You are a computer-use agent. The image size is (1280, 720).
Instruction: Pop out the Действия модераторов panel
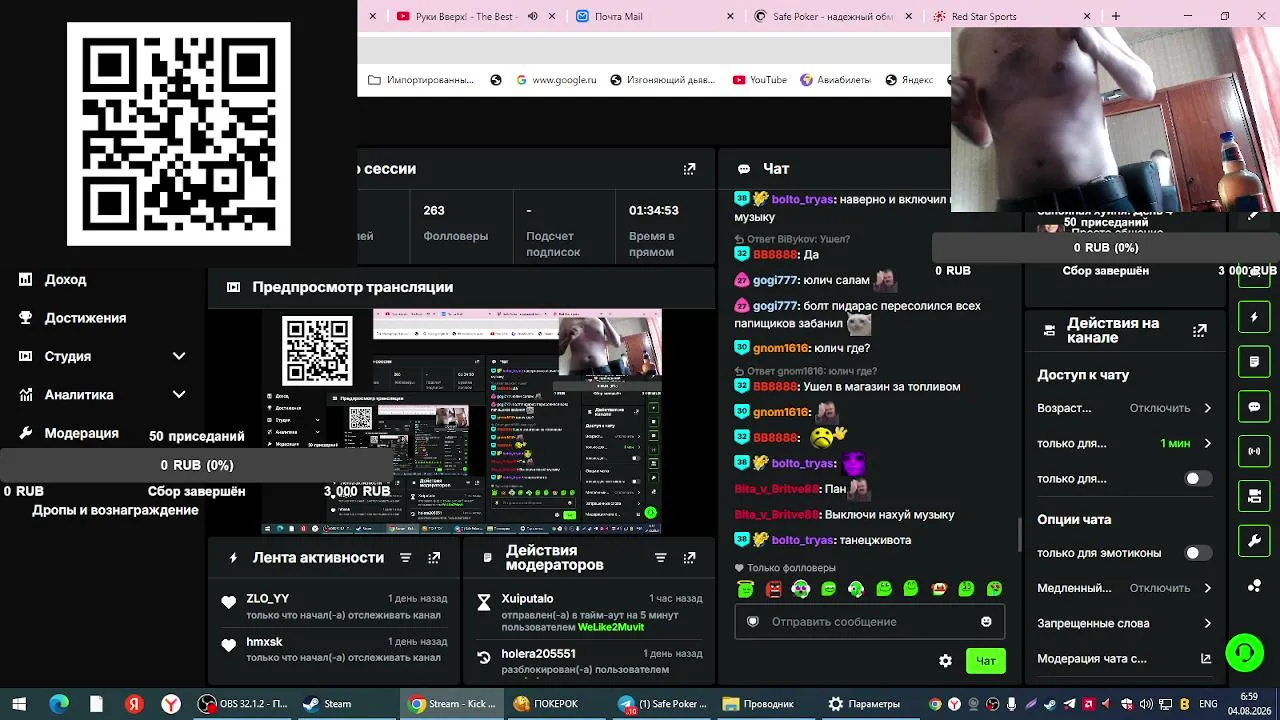click(x=689, y=558)
